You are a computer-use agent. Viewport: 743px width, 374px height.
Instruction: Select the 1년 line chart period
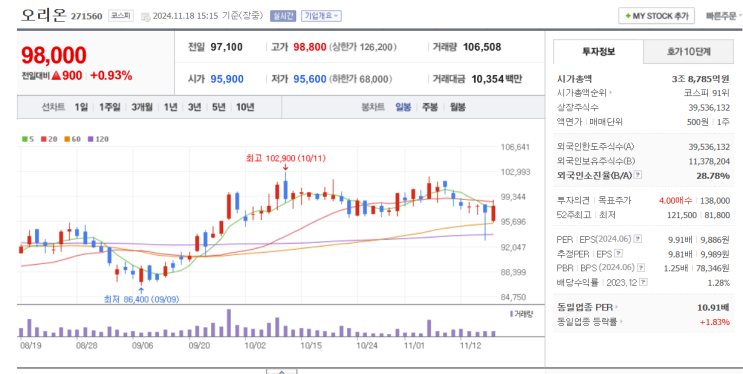pyautogui.click(x=170, y=107)
